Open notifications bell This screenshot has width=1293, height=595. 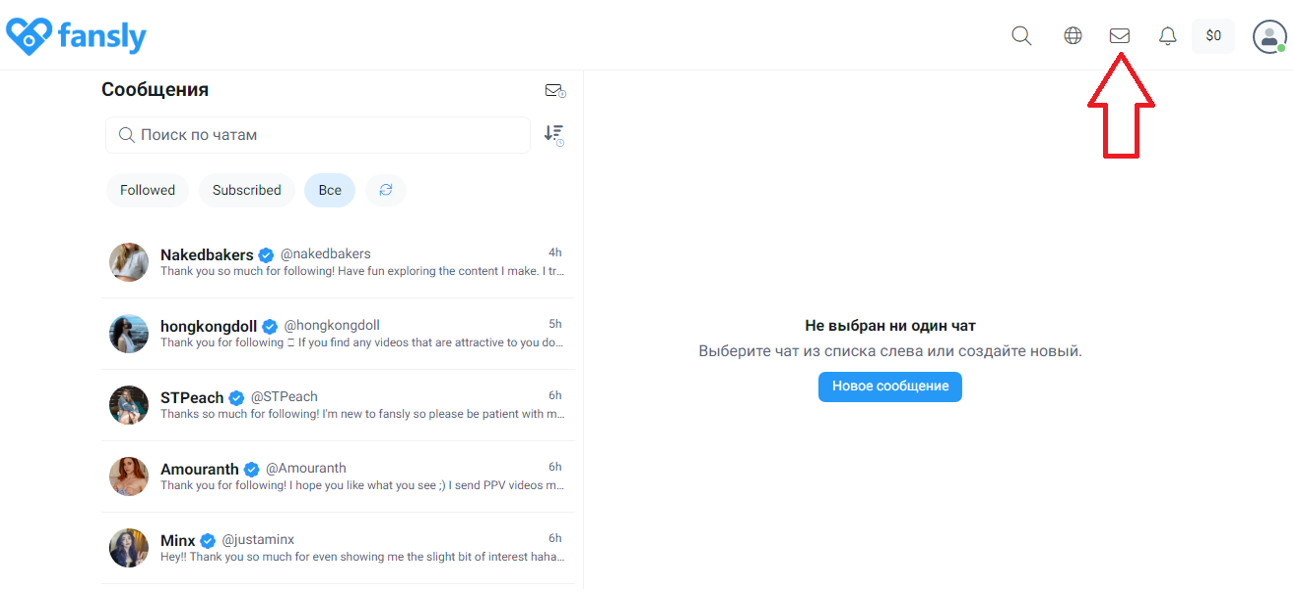pos(1167,36)
